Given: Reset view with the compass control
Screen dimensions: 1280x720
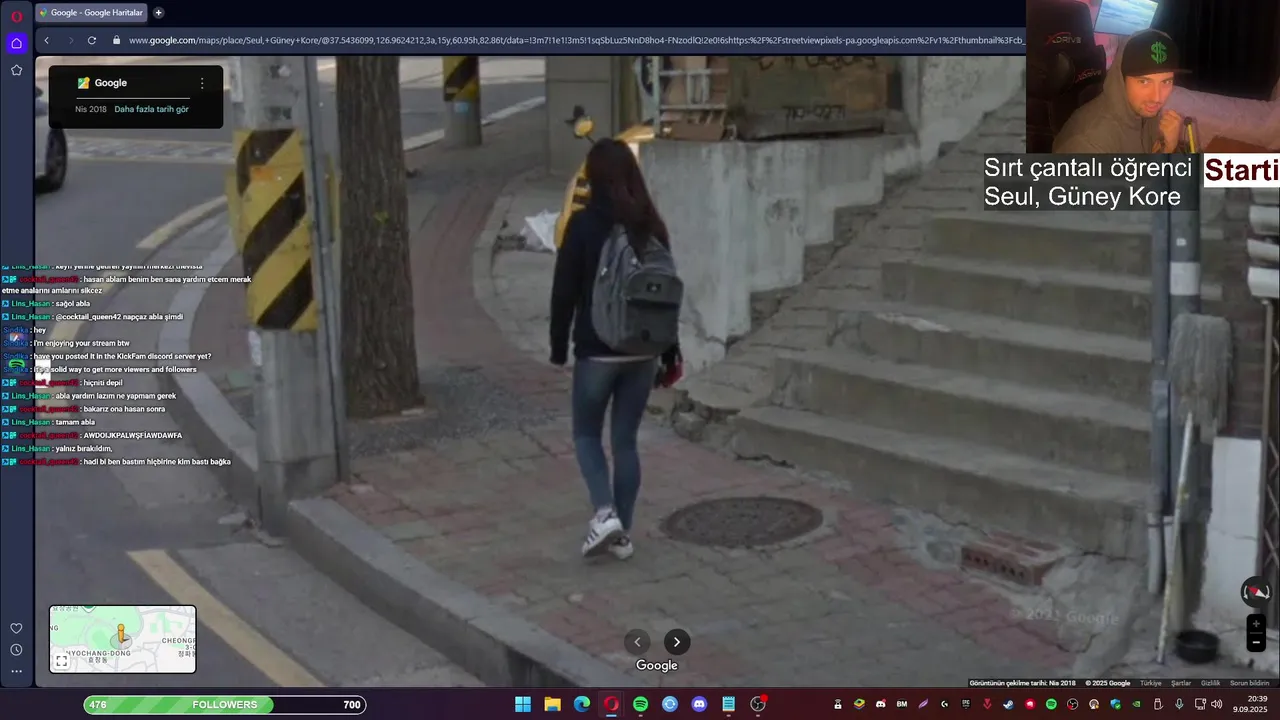Looking at the screenshot, I should 1256,592.
